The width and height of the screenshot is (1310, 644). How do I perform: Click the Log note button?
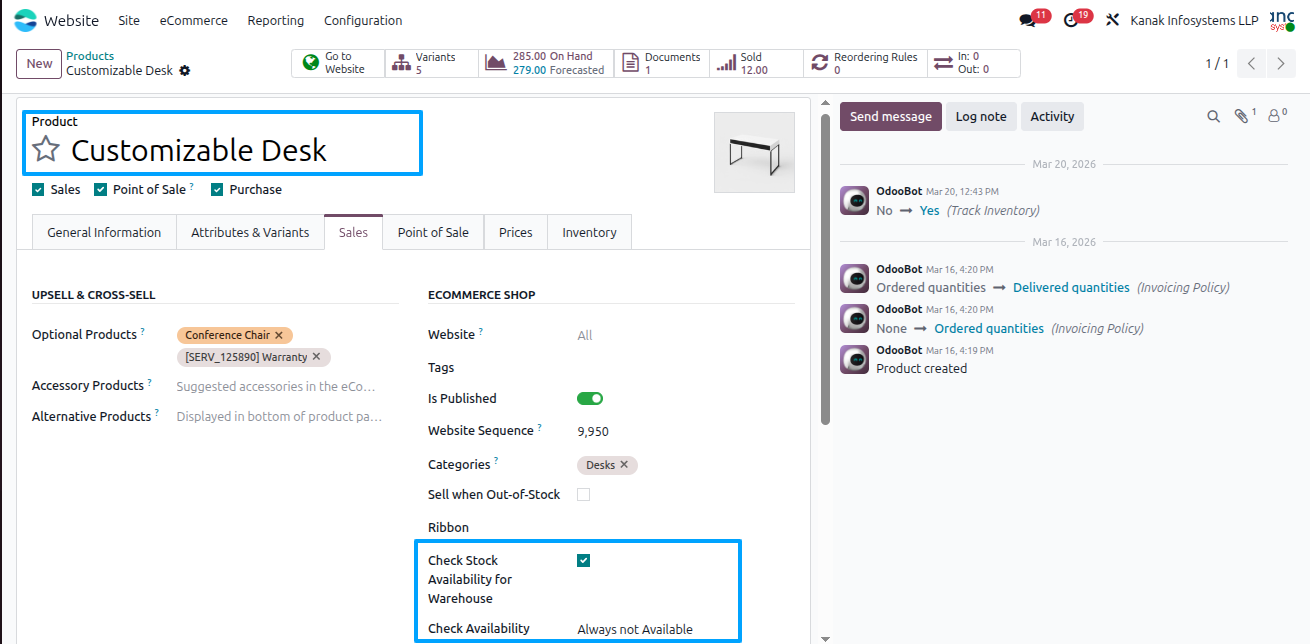point(981,116)
